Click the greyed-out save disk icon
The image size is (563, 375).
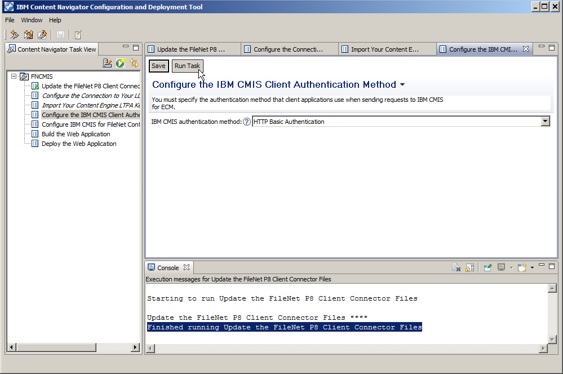tap(60, 34)
